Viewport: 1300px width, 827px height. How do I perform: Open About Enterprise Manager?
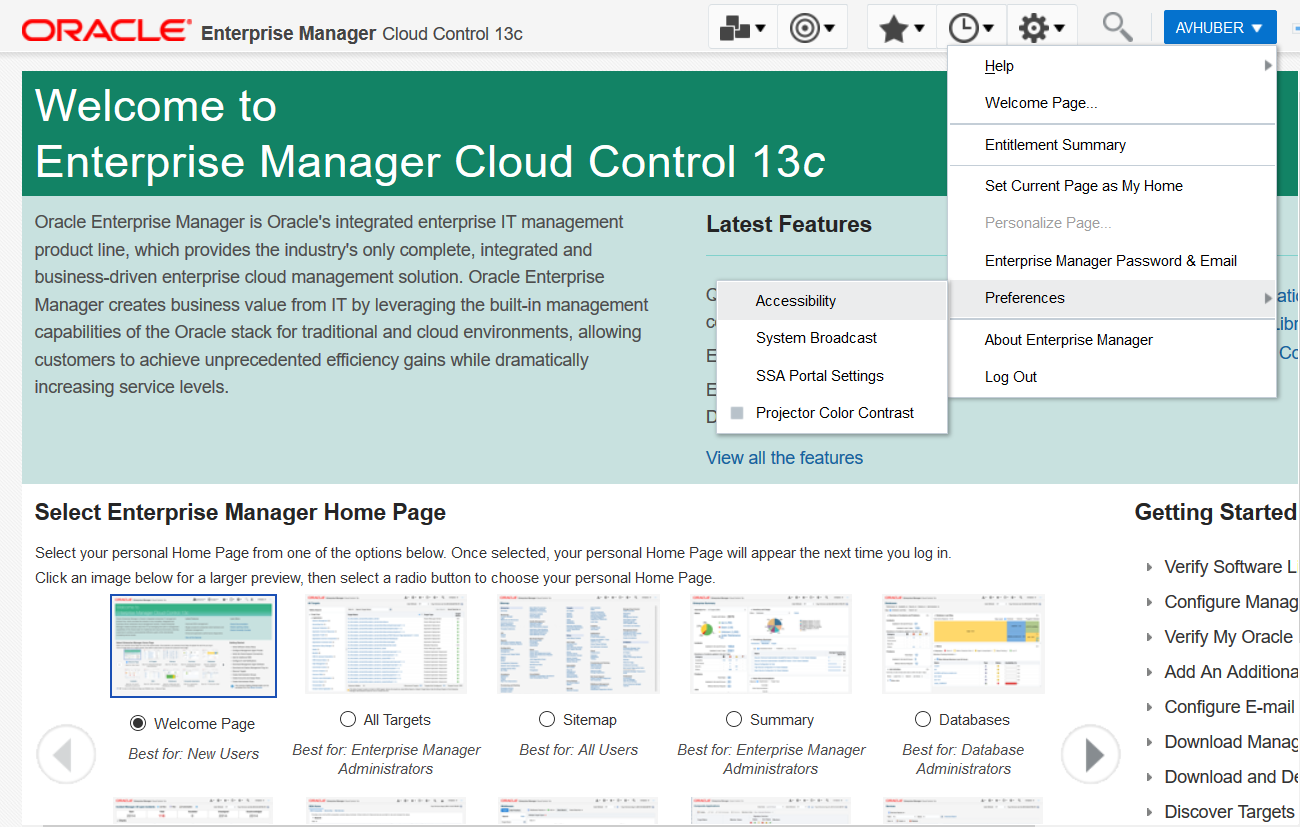pyautogui.click(x=1112, y=340)
